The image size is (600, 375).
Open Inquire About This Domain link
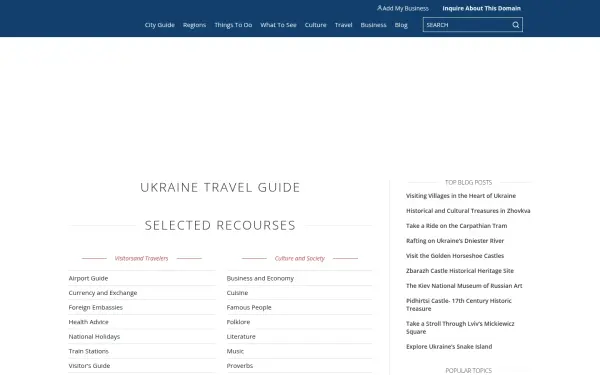coord(481,8)
